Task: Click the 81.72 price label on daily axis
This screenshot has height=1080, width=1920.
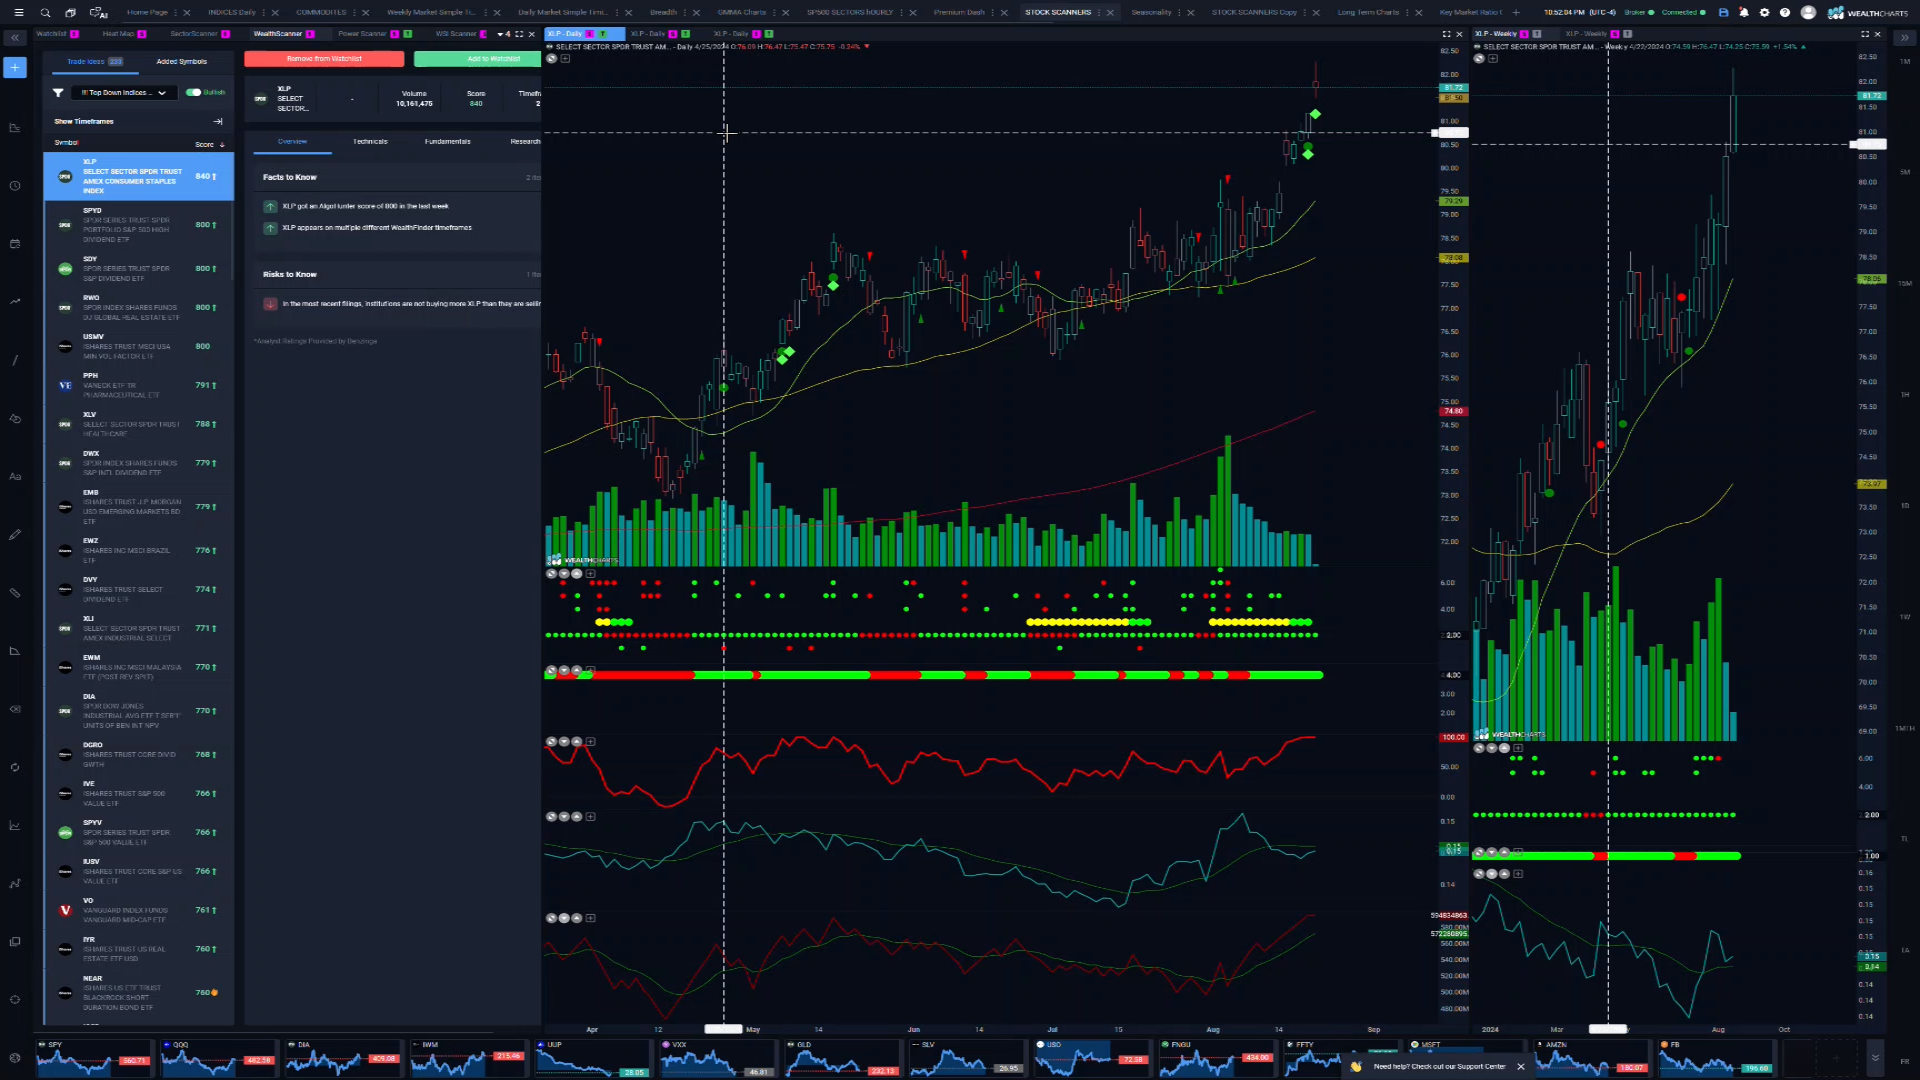Action: point(1453,88)
